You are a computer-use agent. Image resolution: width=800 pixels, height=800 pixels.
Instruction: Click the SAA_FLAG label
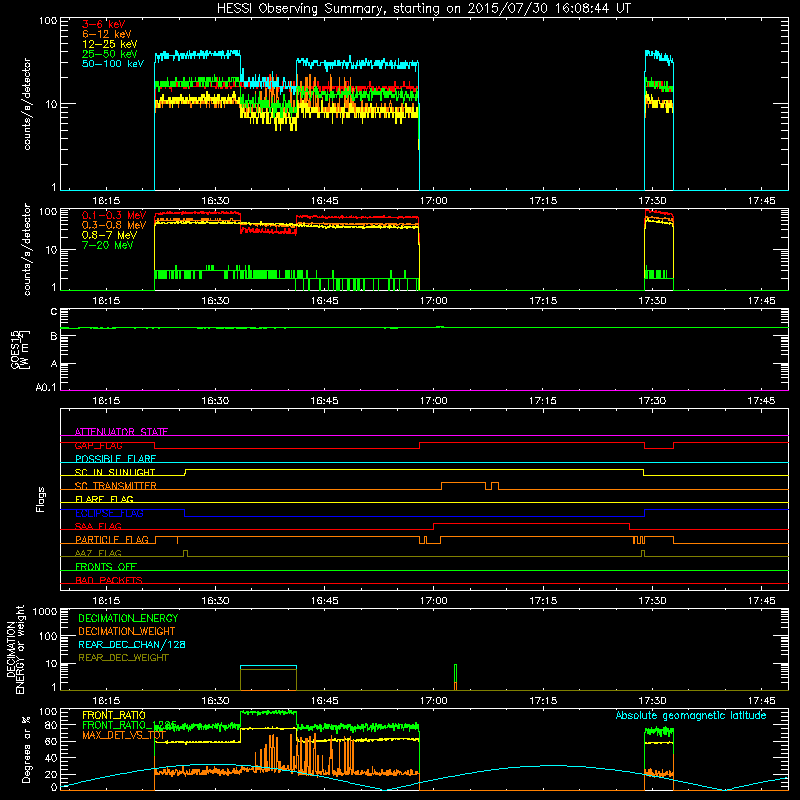(x=98, y=526)
